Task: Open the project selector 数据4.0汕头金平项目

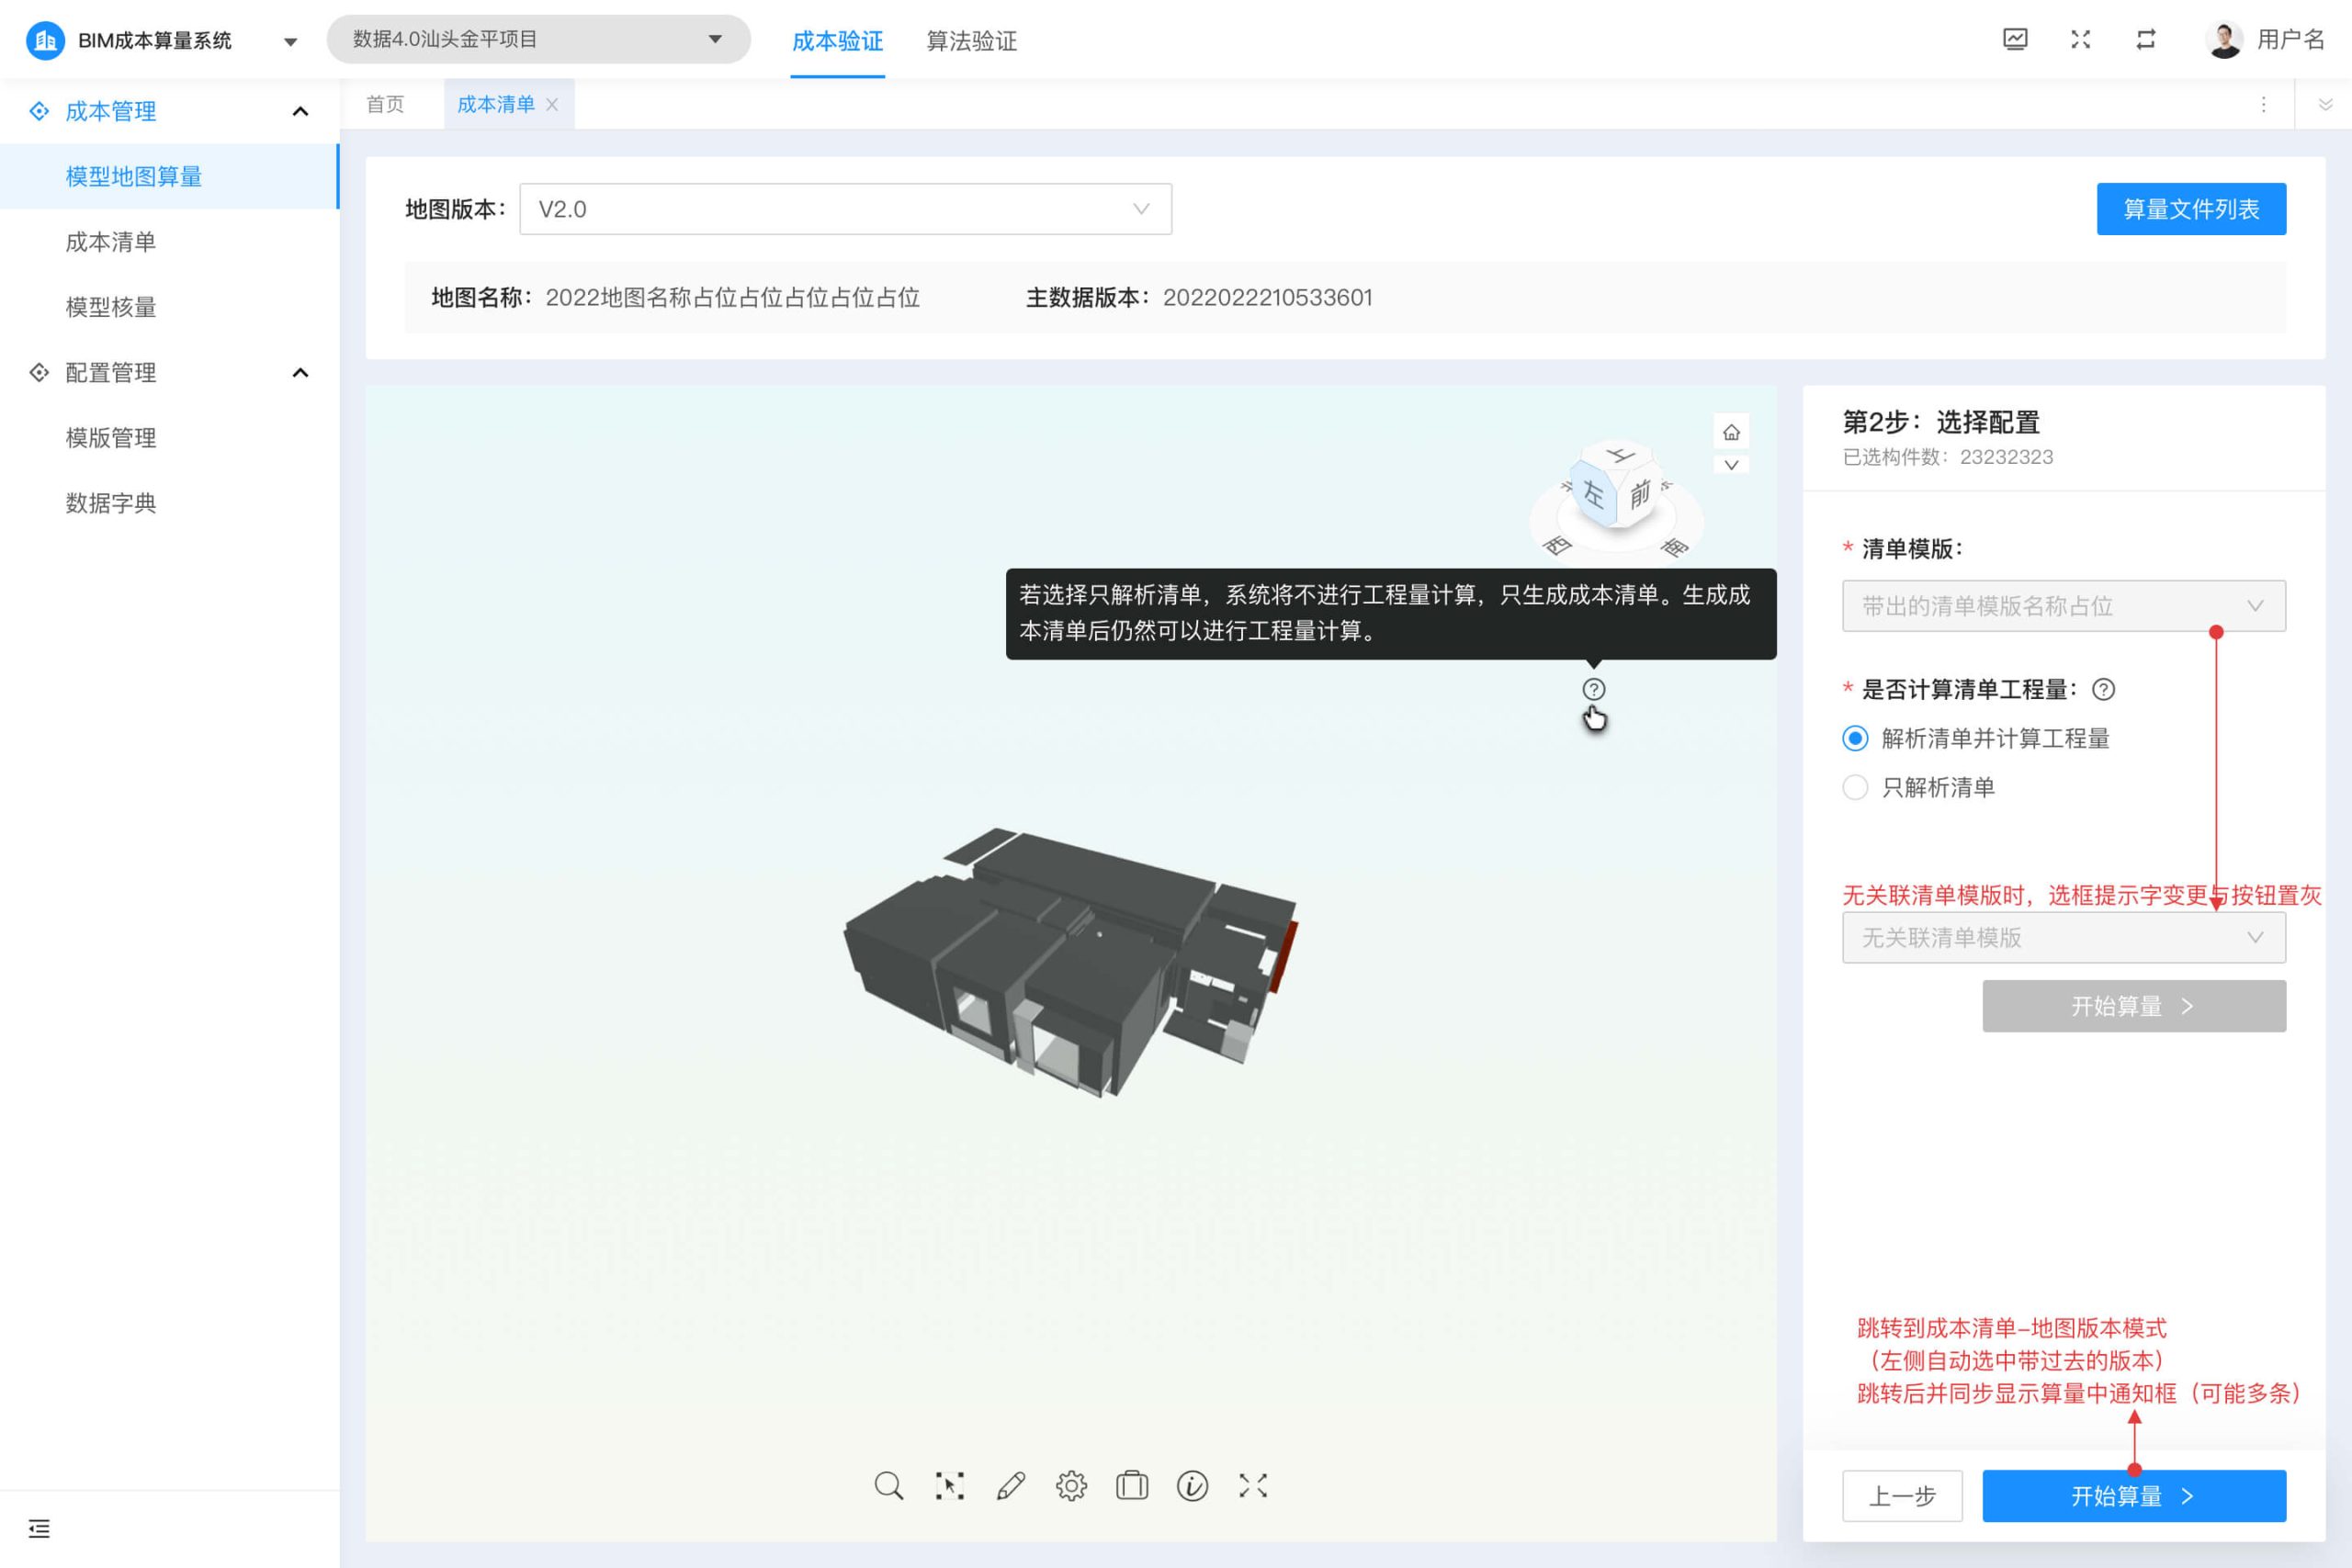Action: (x=538, y=40)
